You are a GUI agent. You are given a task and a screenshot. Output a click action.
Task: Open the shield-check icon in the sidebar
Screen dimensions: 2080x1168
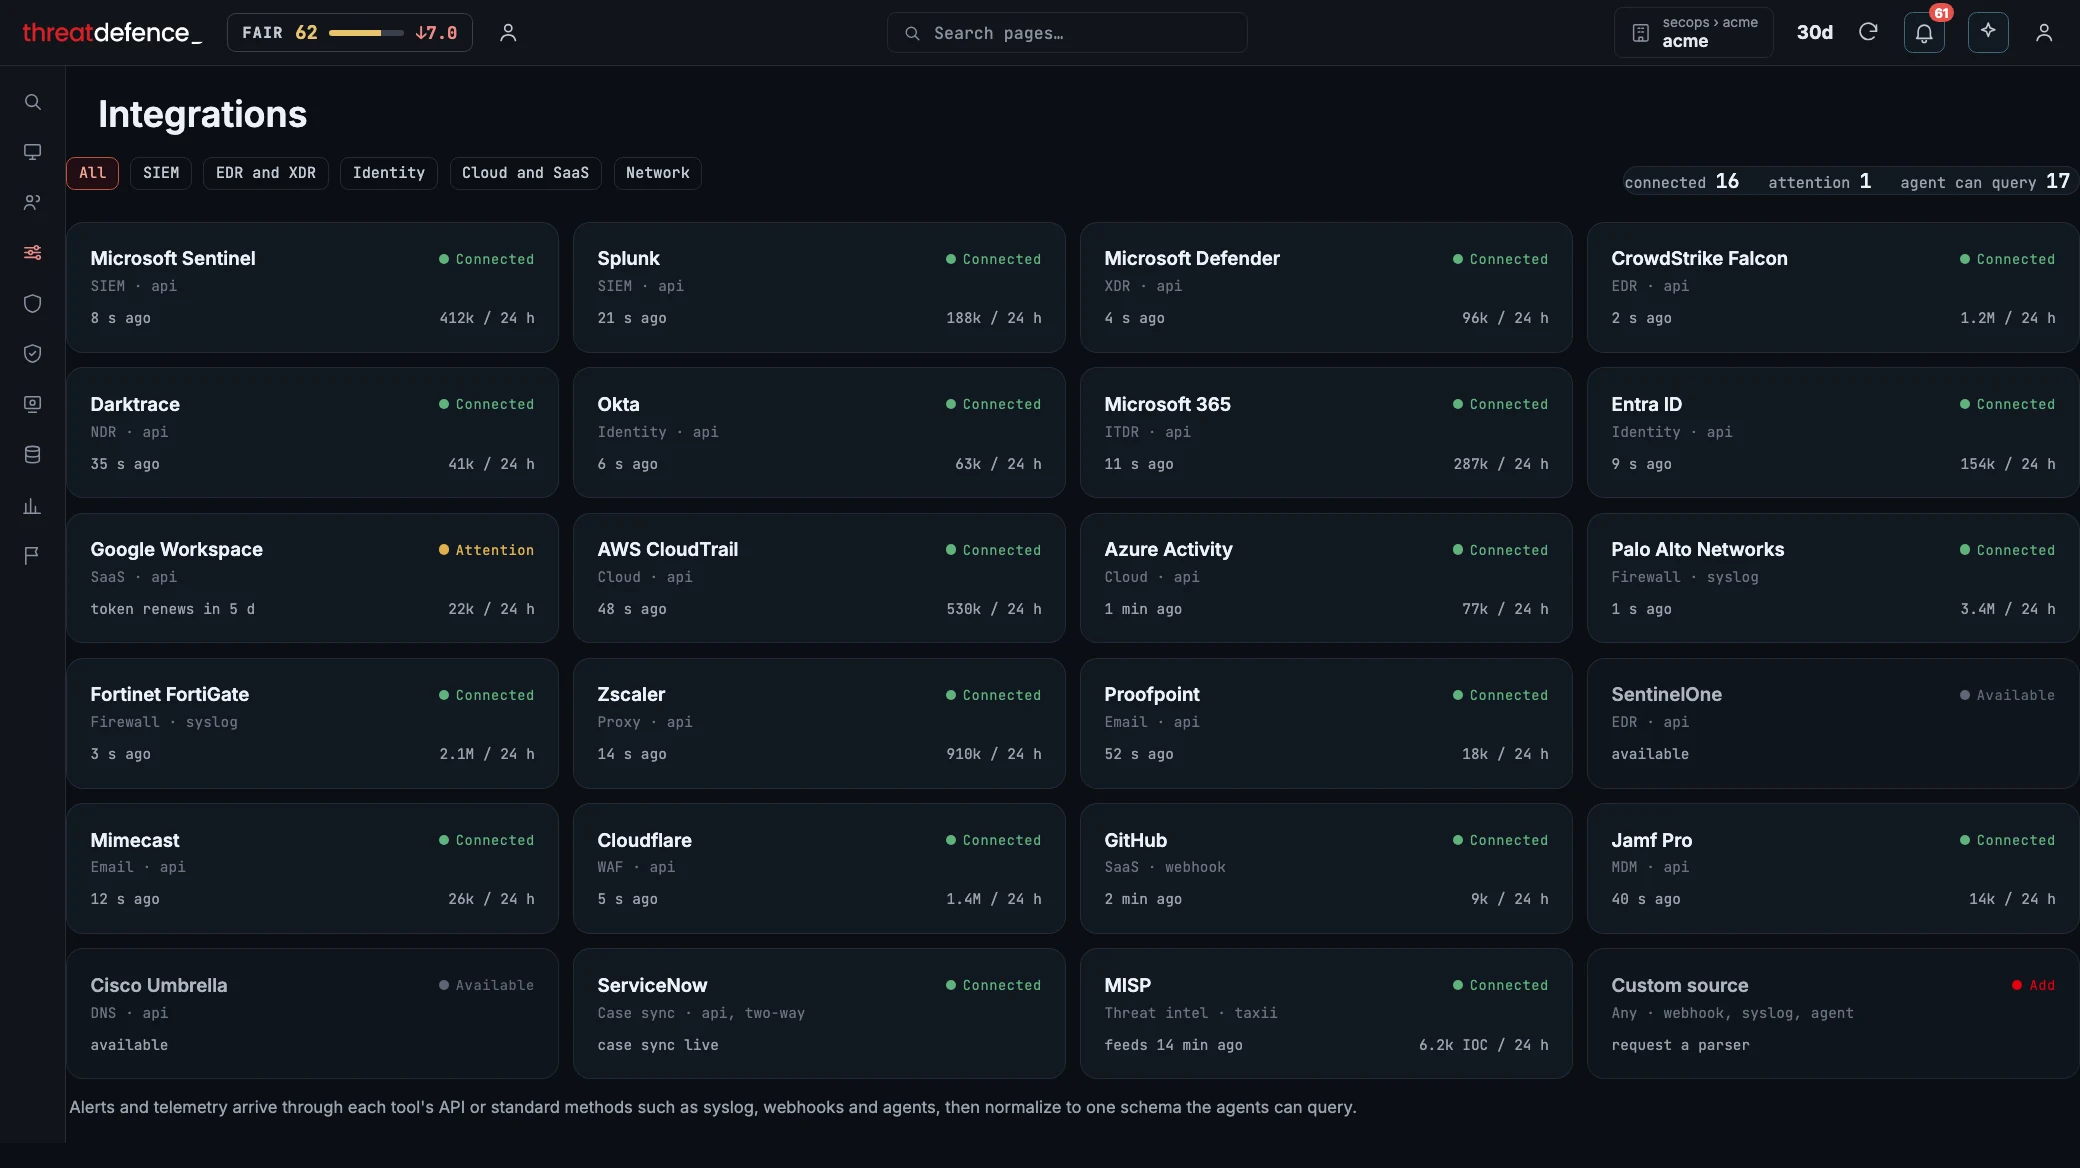point(32,353)
